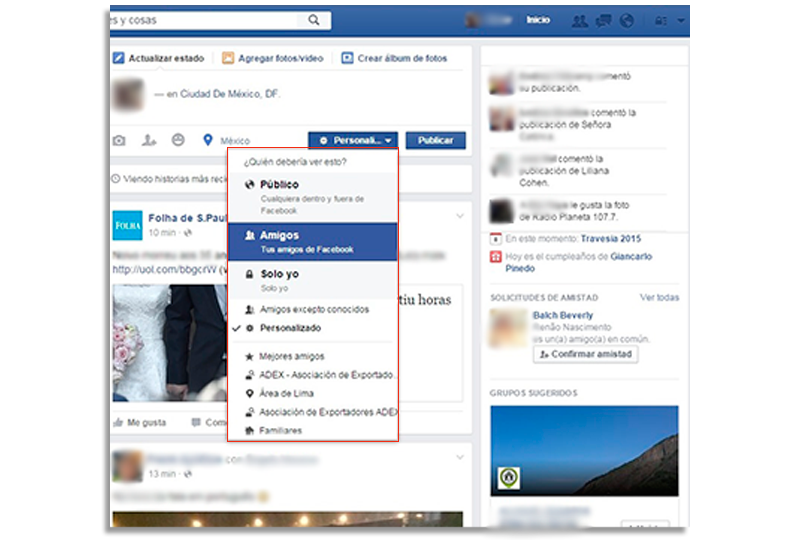Click the Publicar button
Viewport: 800px width, 540px height.
435,141
